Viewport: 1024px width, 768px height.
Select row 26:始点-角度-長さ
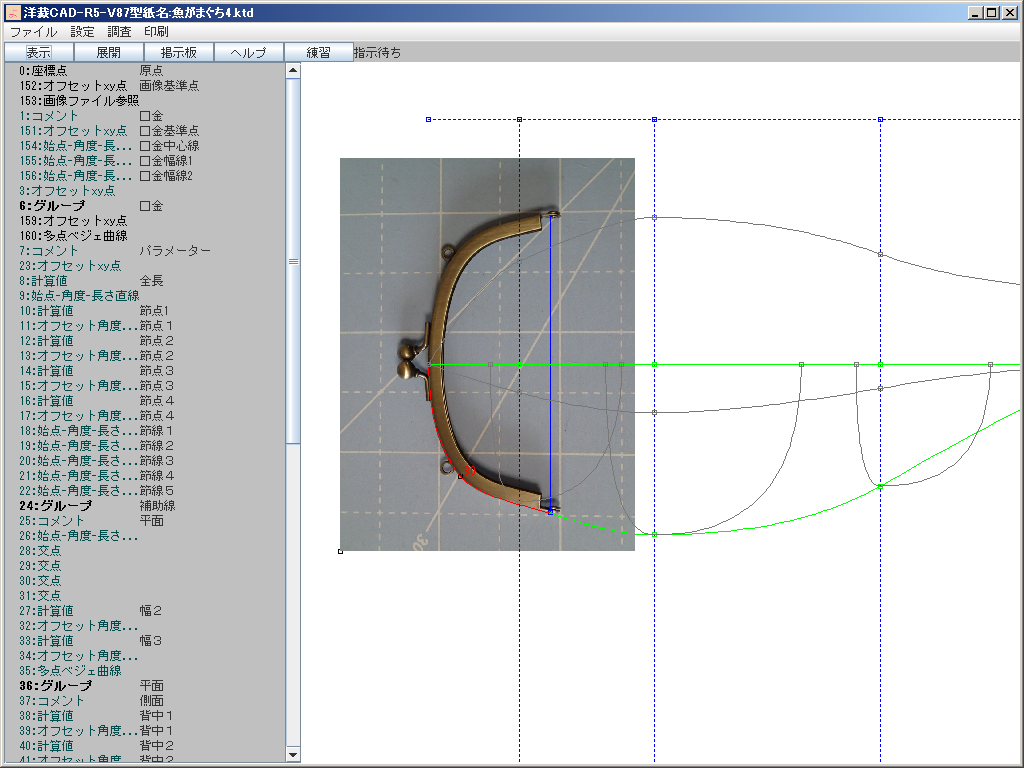[x=79, y=536]
